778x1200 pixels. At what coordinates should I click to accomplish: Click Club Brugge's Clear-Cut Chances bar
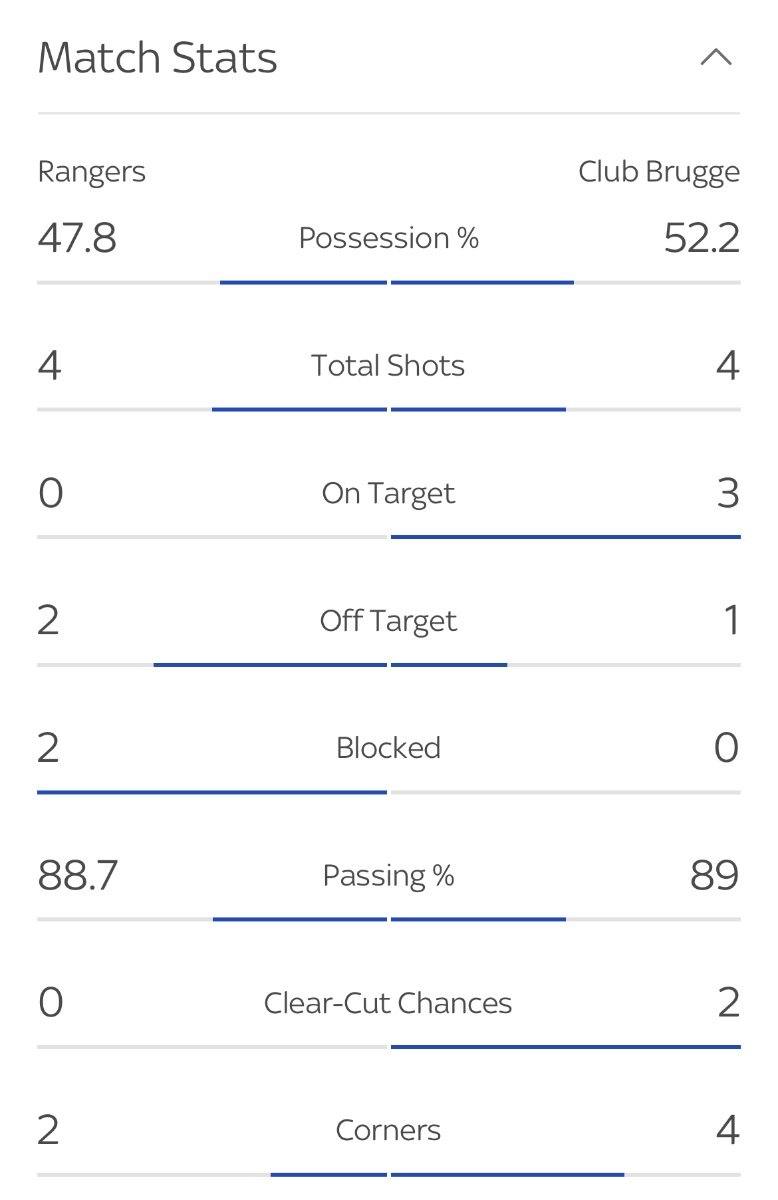(x=566, y=1047)
